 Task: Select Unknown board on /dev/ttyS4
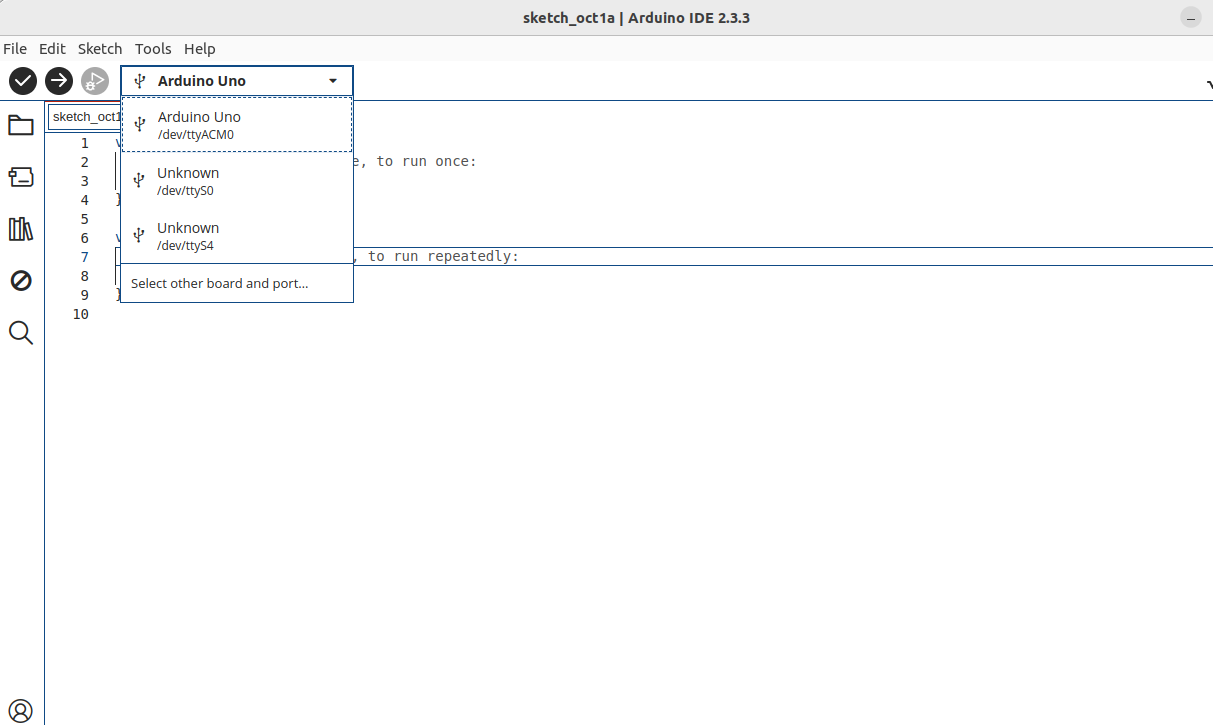coord(237,236)
